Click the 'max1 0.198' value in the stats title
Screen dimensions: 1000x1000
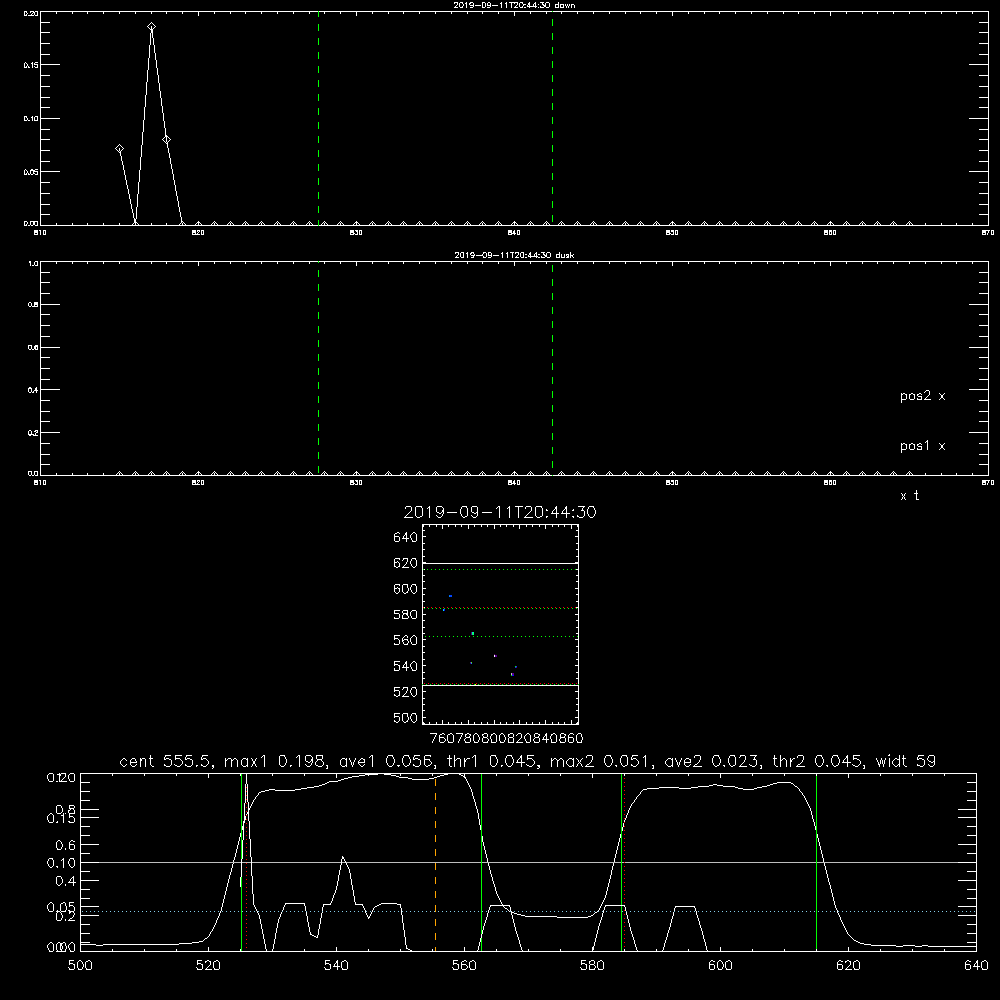(x=276, y=761)
